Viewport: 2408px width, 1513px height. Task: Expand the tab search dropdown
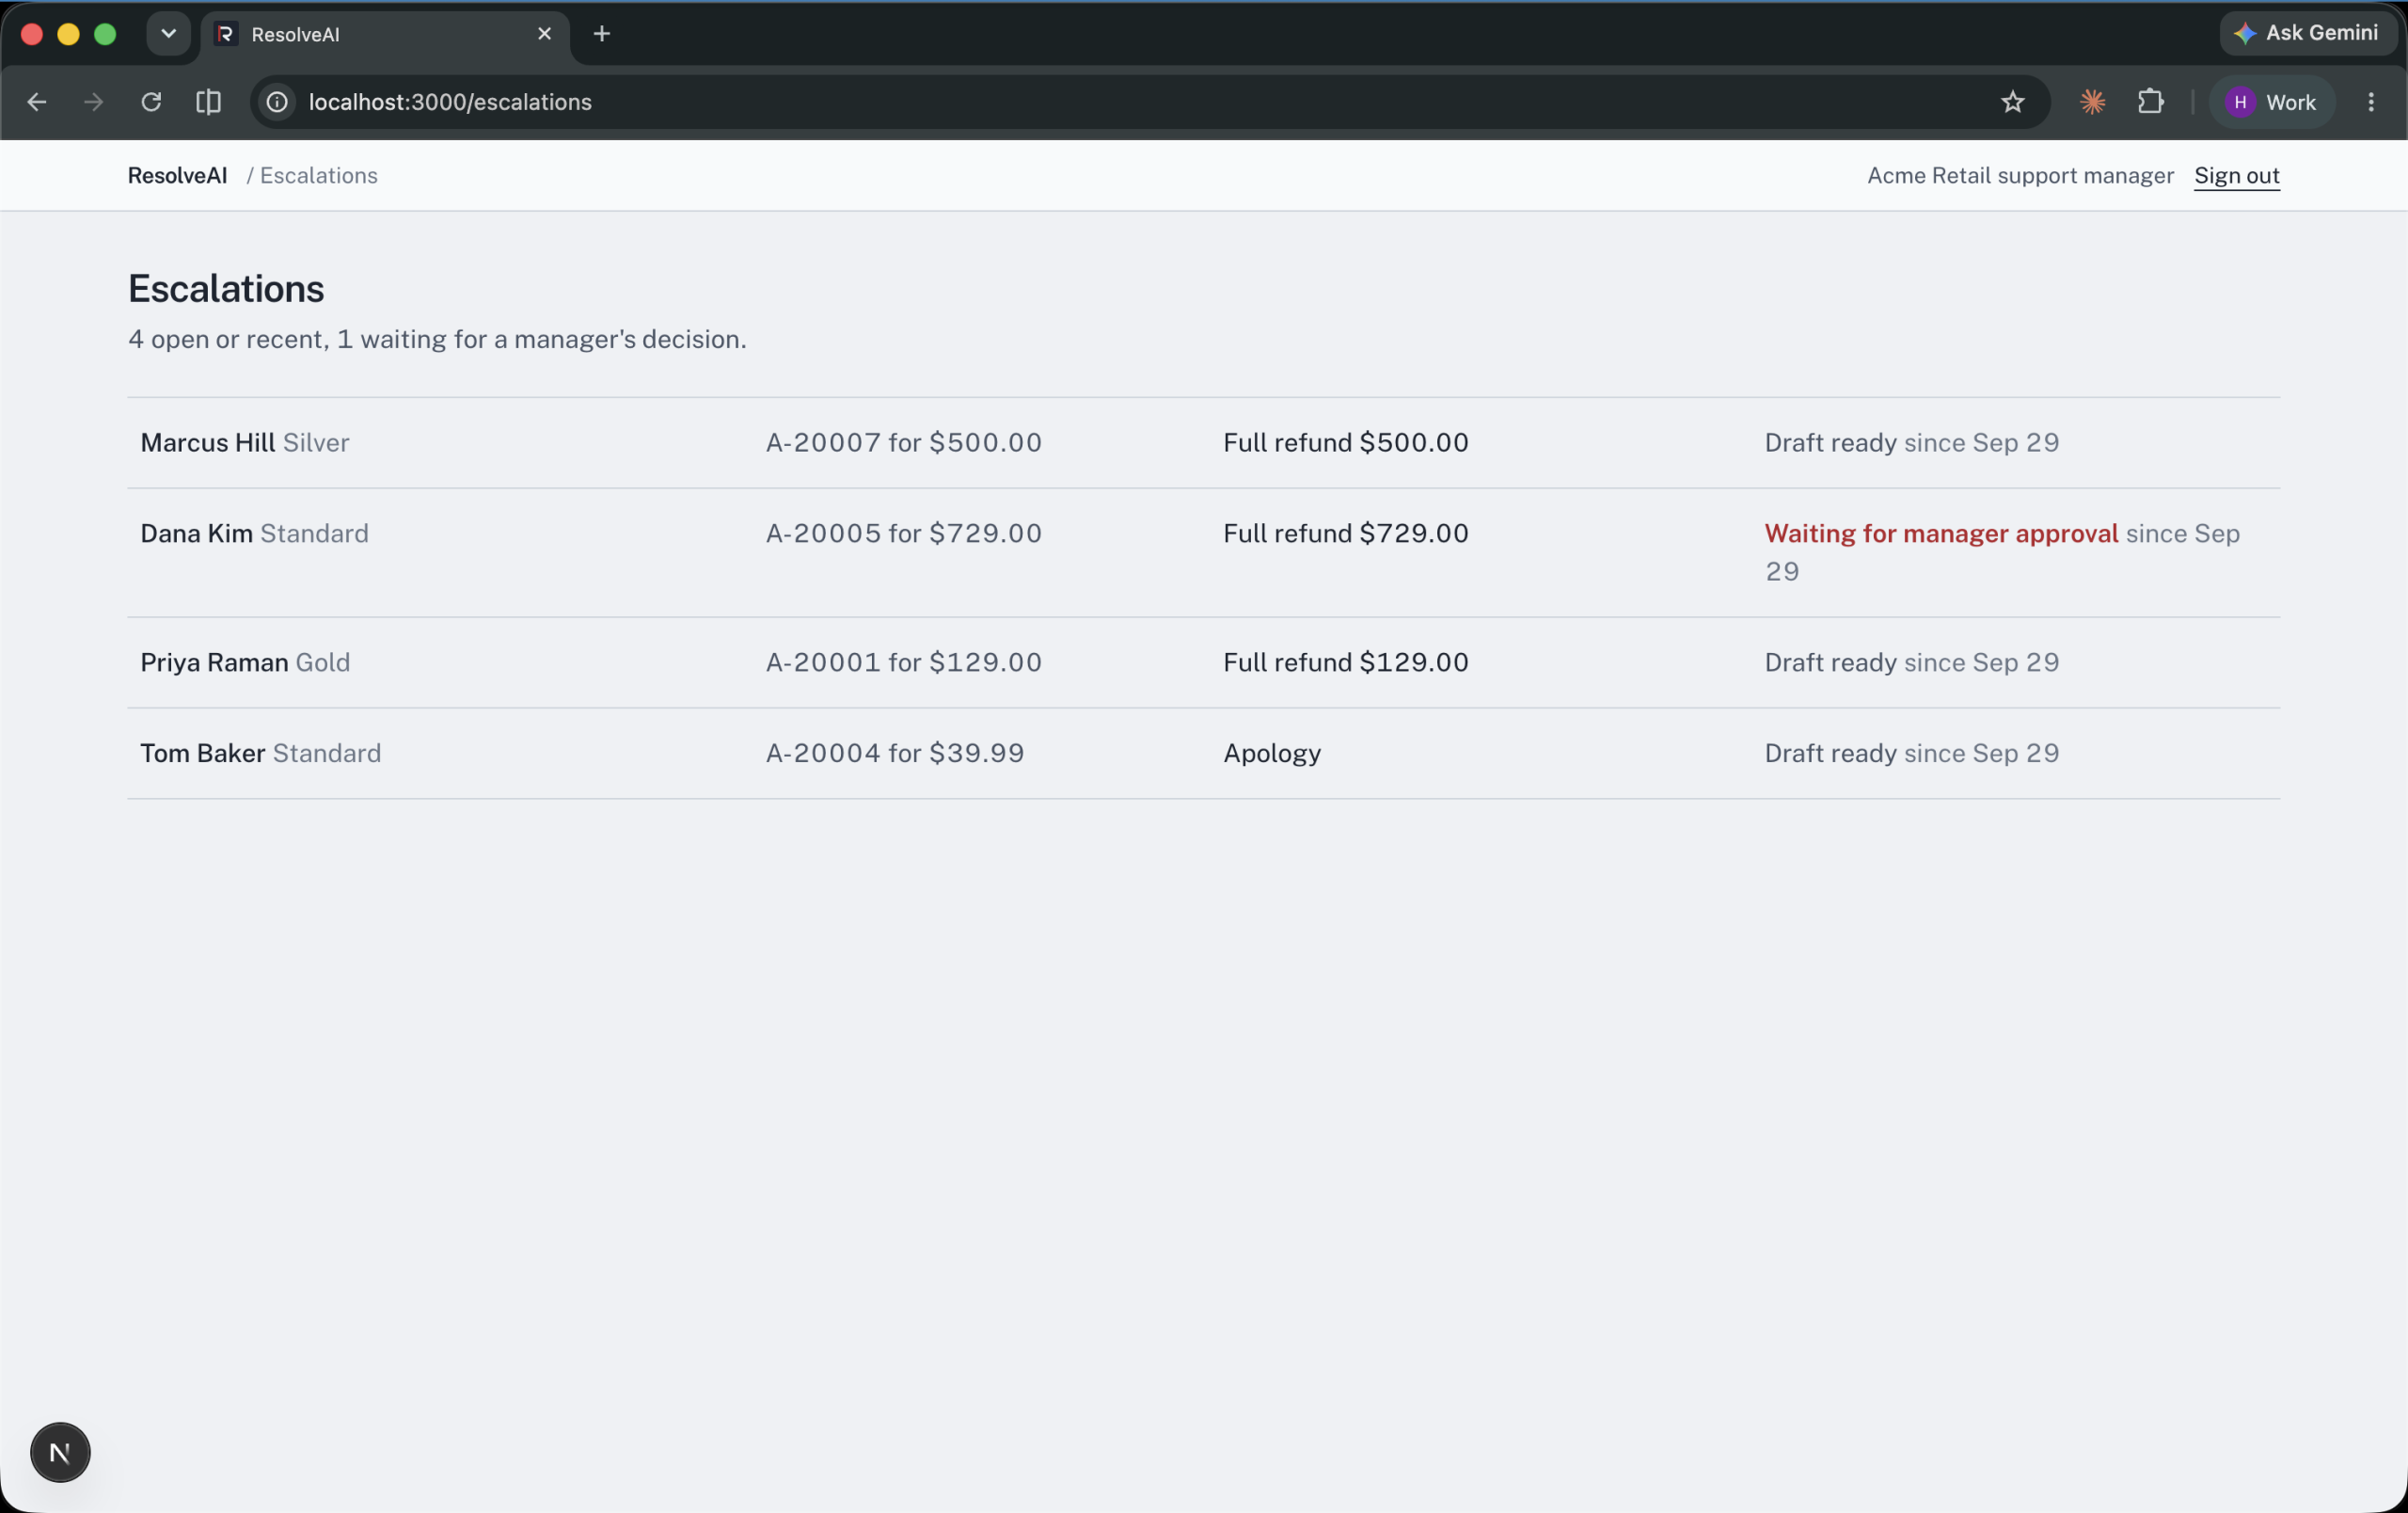pos(168,34)
